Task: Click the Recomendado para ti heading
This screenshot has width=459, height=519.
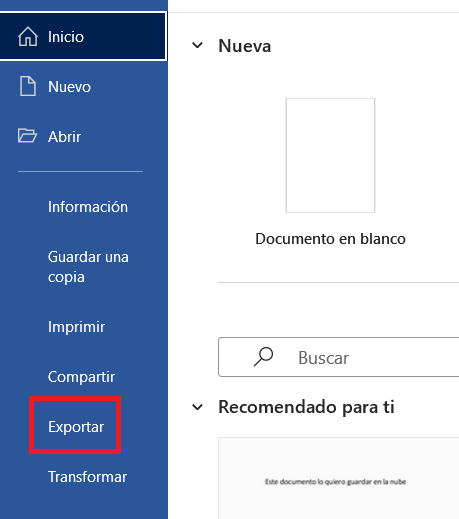Action: [x=306, y=407]
